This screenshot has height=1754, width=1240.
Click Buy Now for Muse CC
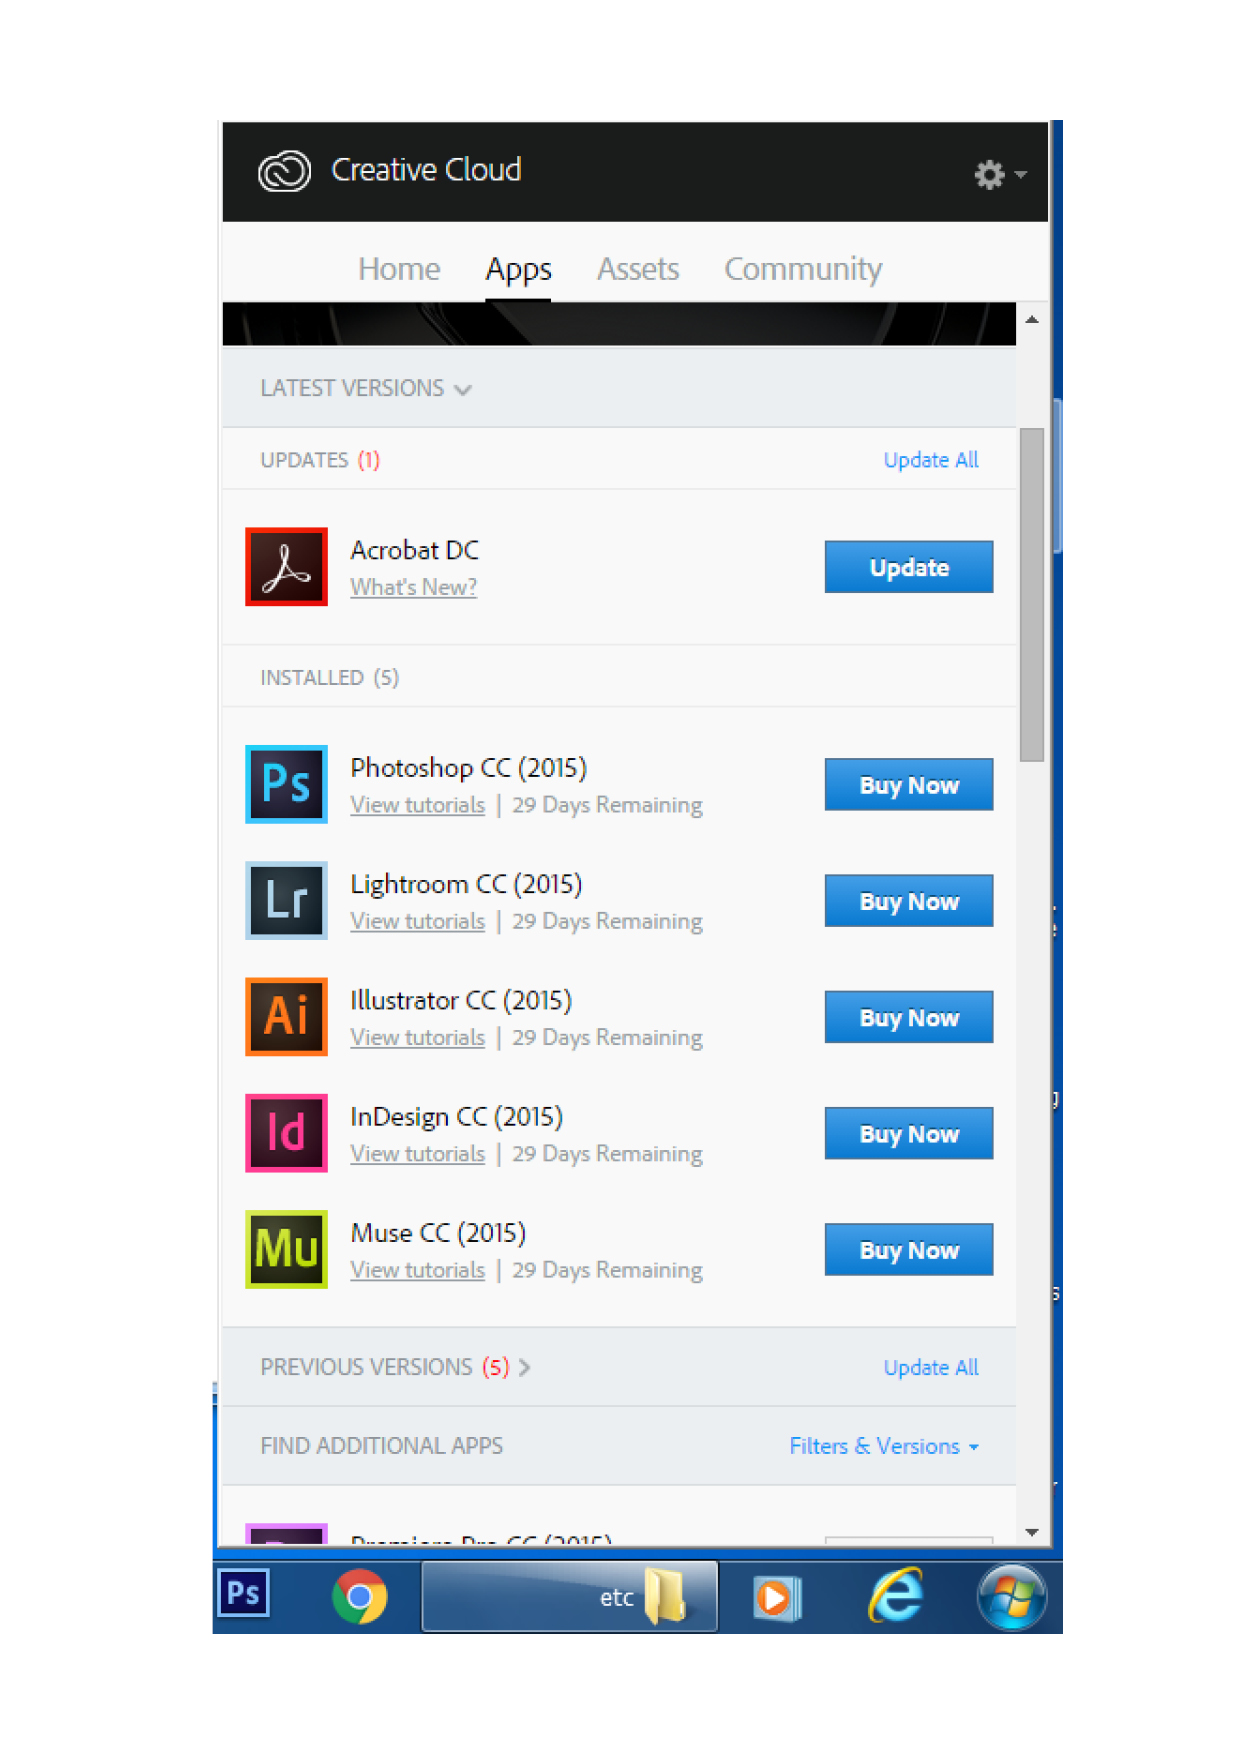[x=909, y=1249]
